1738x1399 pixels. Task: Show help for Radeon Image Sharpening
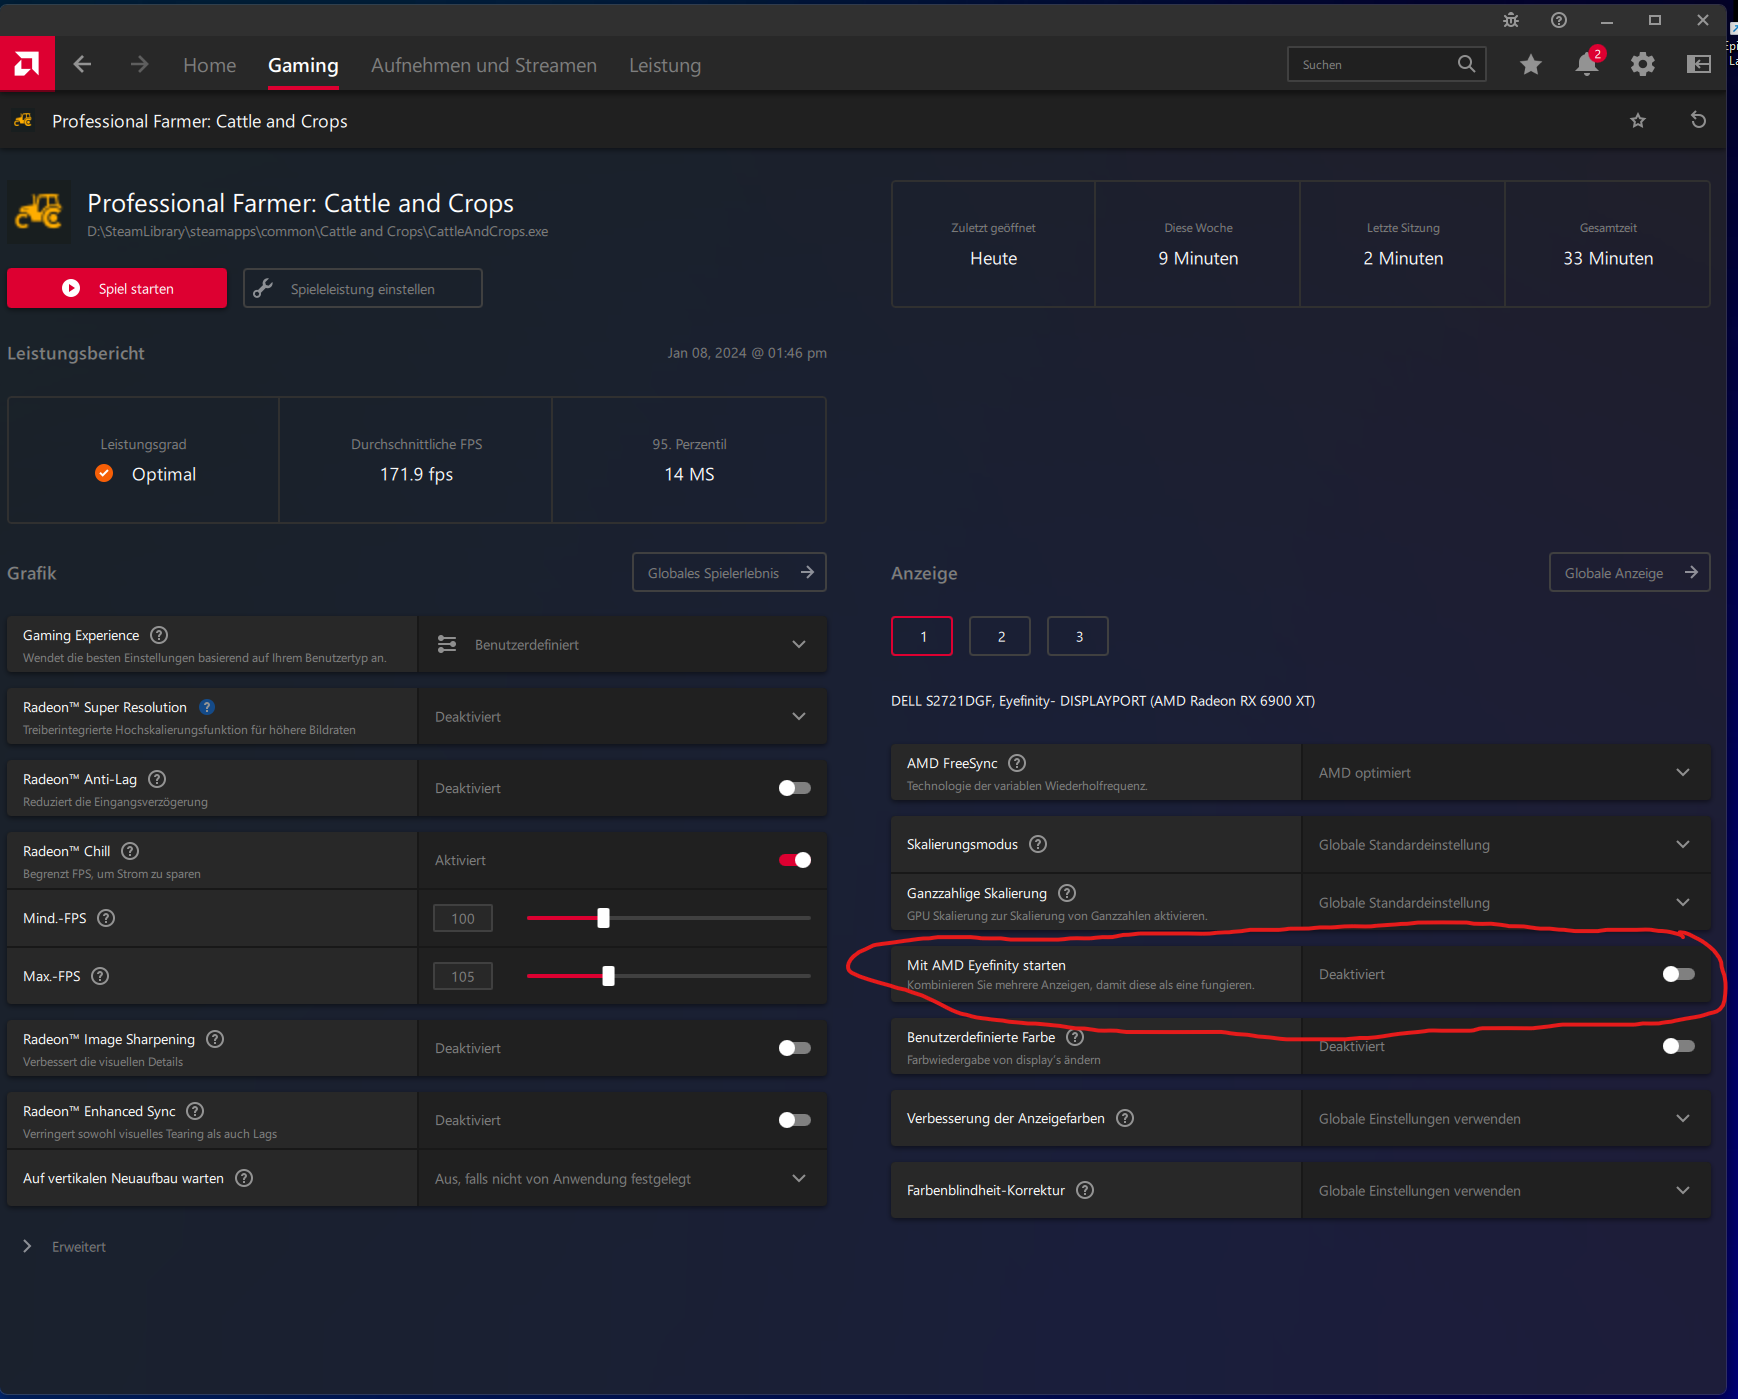(215, 1039)
